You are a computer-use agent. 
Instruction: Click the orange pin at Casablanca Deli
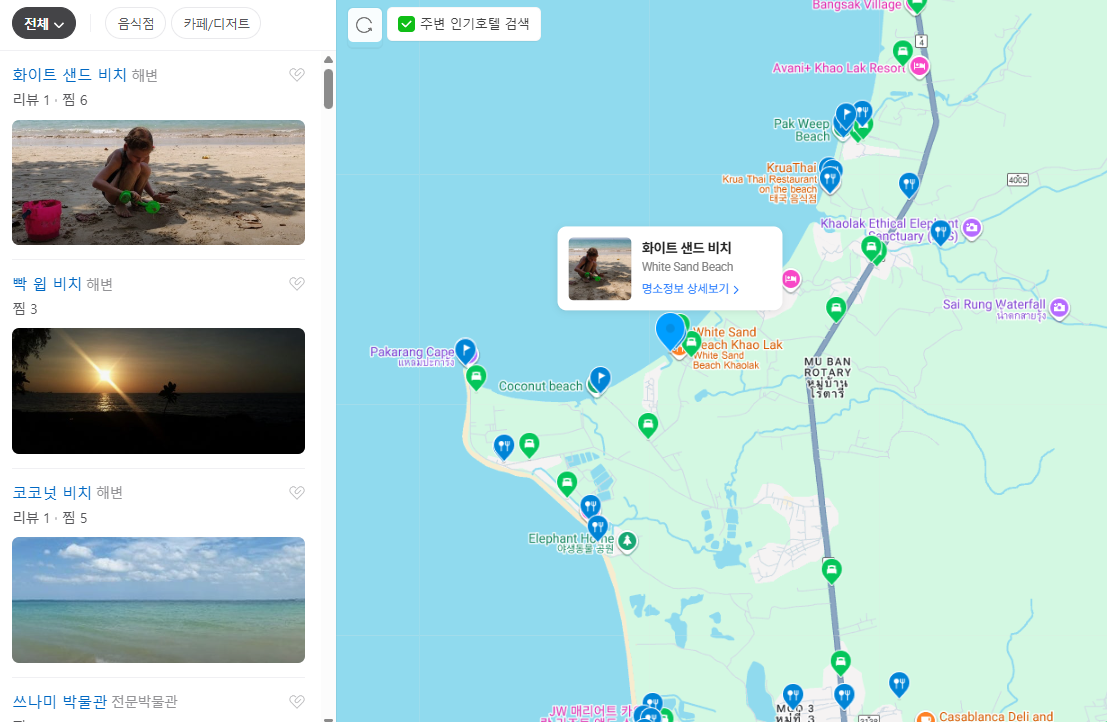tap(926, 716)
